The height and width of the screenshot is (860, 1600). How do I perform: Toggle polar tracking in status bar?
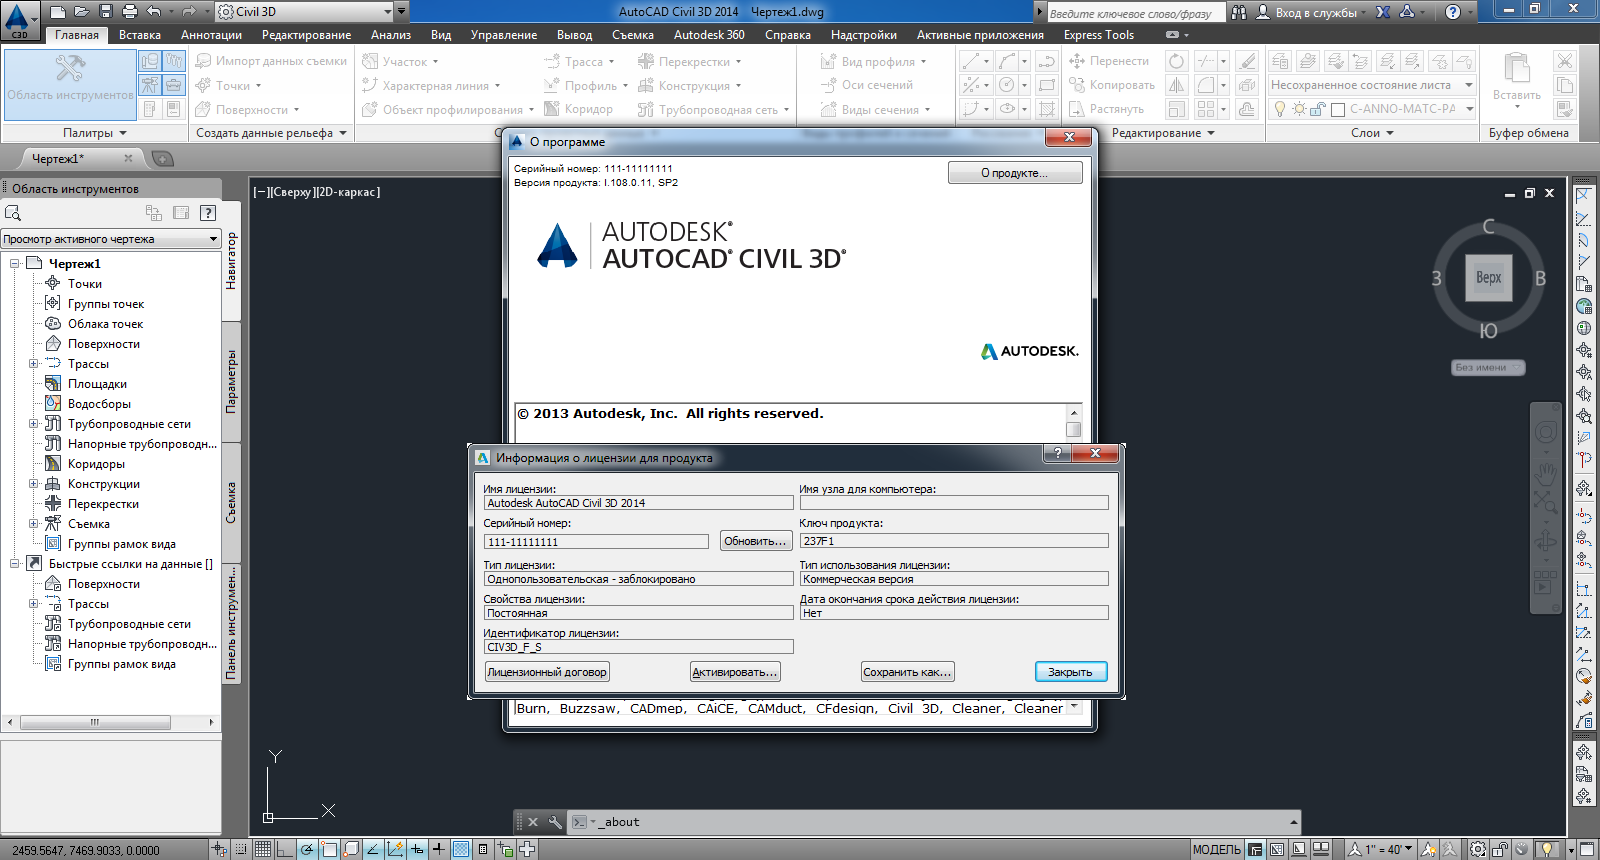[307, 849]
